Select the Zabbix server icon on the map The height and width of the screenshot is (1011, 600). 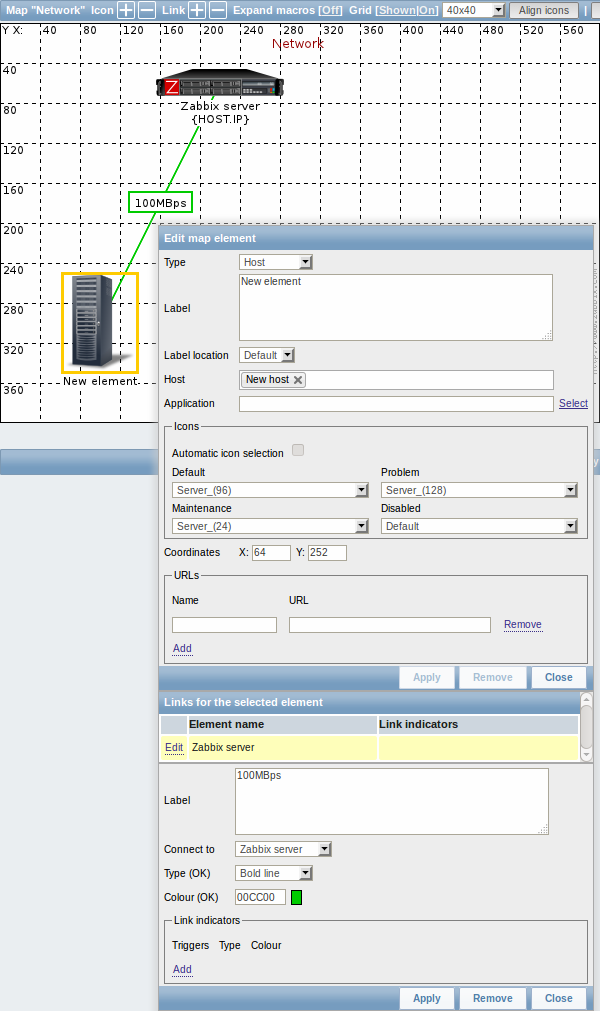point(220,84)
